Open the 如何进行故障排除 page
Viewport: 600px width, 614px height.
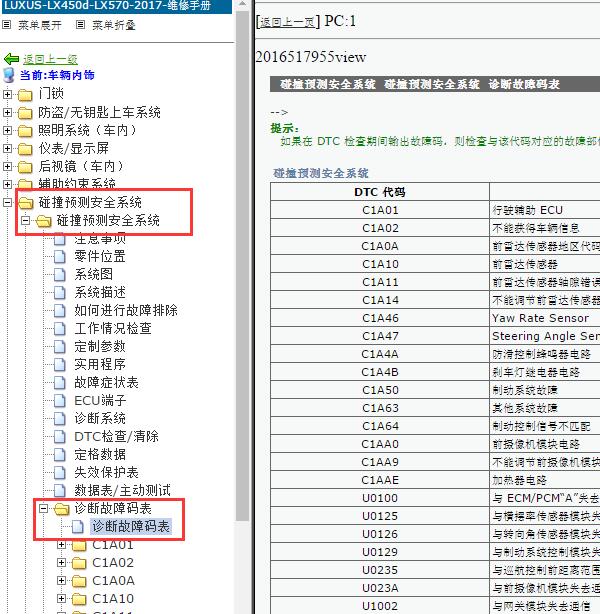(x=126, y=311)
